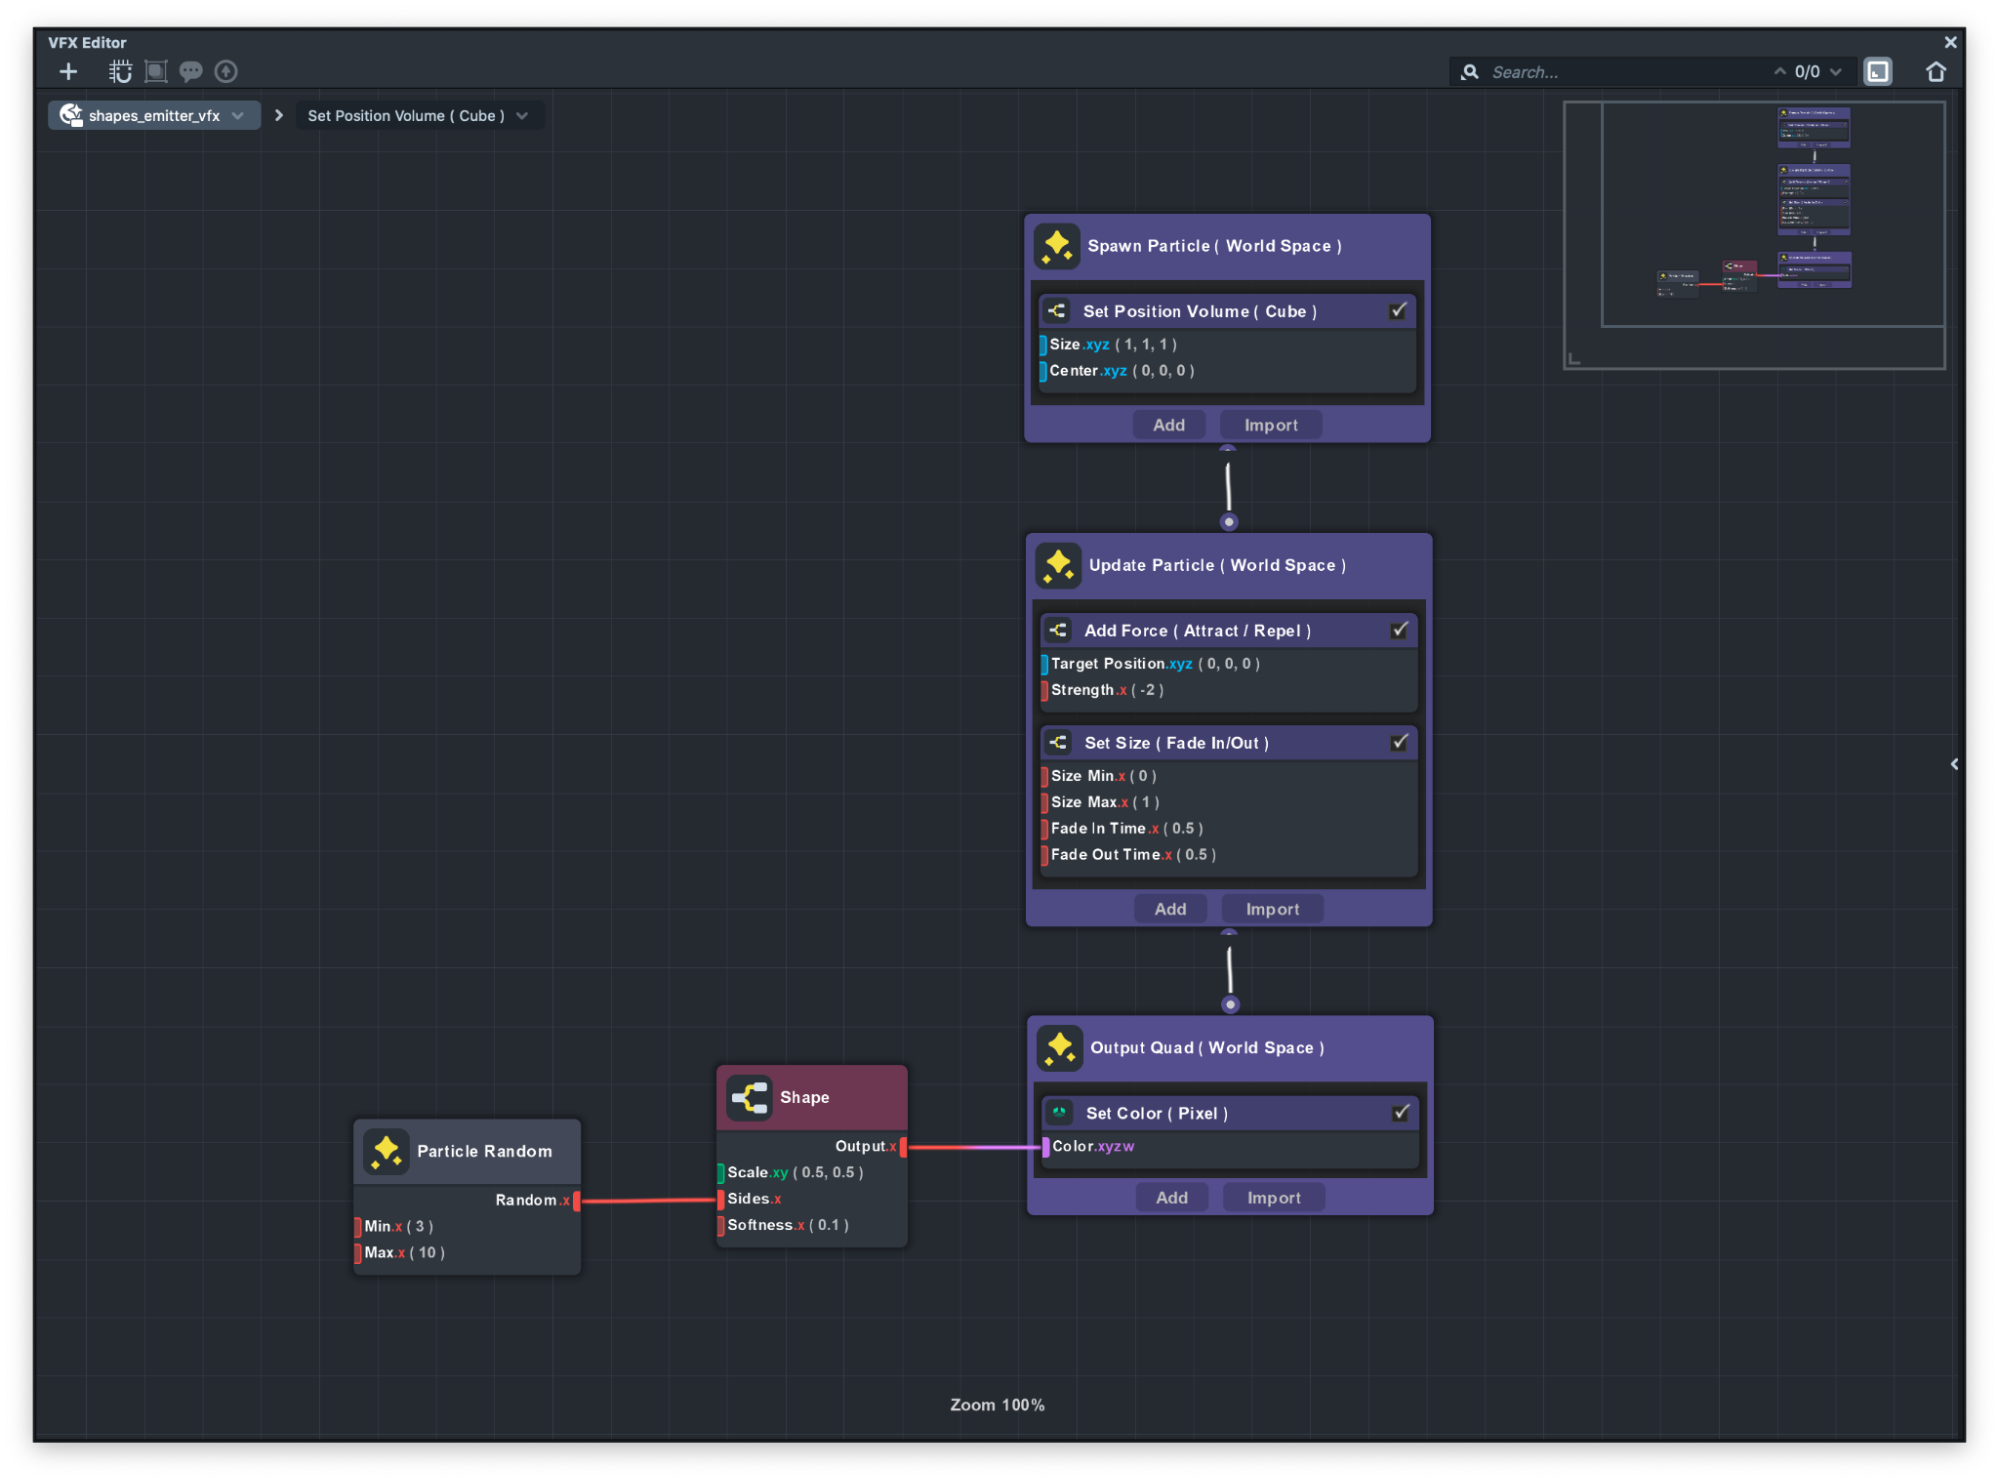
Task: Toggle the grid snapping magnet icon
Action: (x=120, y=71)
